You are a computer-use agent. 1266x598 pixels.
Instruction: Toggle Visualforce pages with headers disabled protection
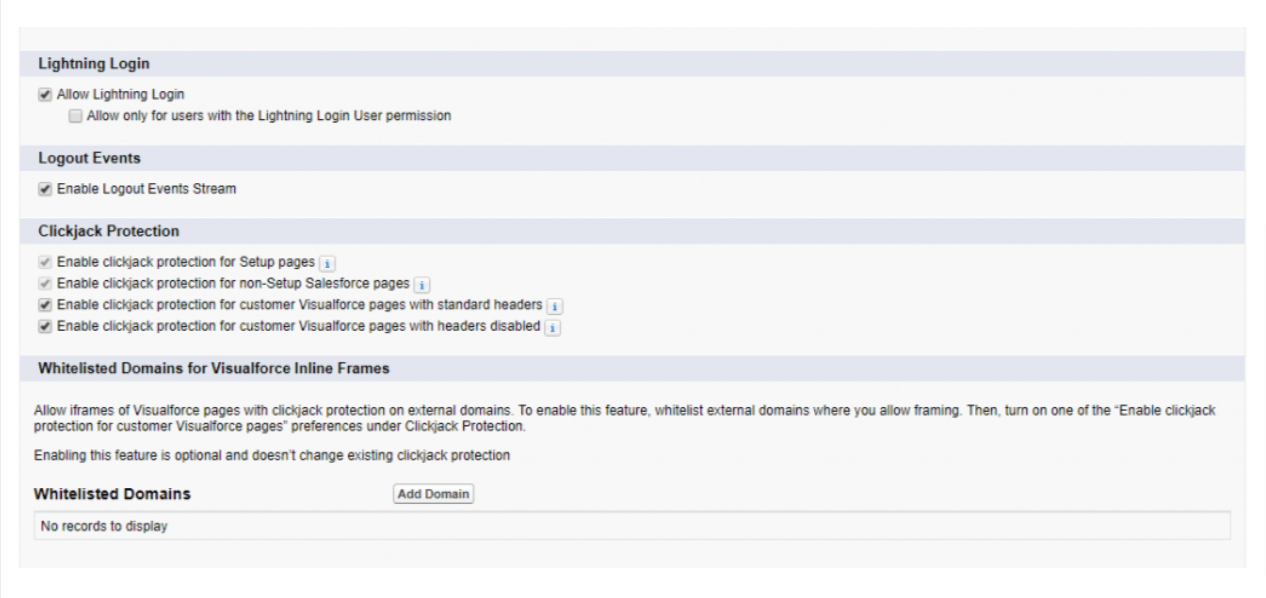(44, 326)
